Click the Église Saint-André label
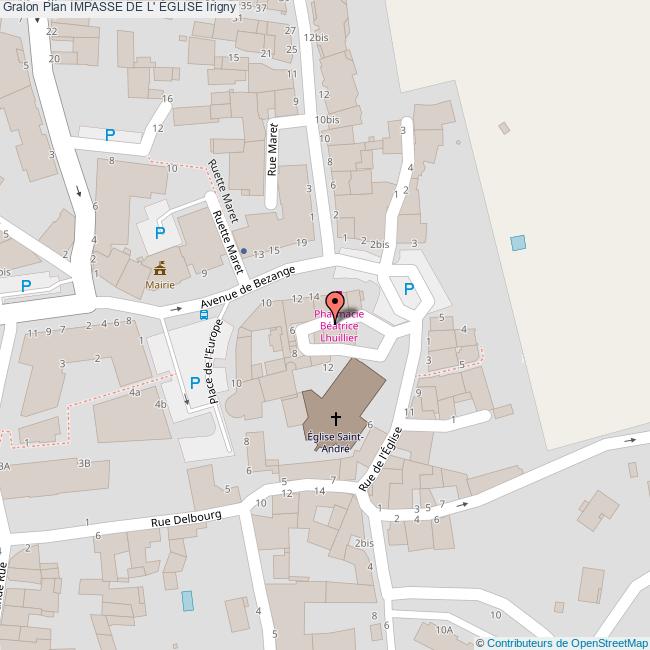Image resolution: width=650 pixels, height=650 pixels. (x=336, y=442)
